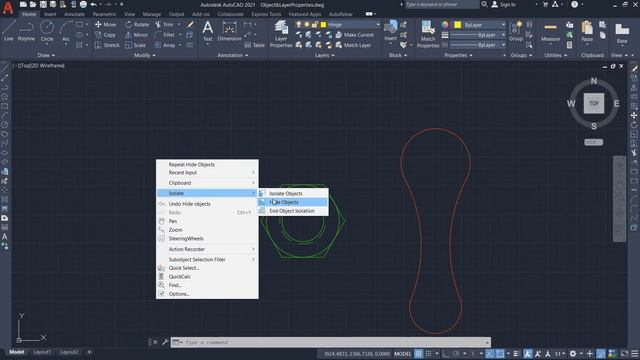Toggle polar tracking in status bar
The image size is (640, 360).
click(x=456, y=354)
